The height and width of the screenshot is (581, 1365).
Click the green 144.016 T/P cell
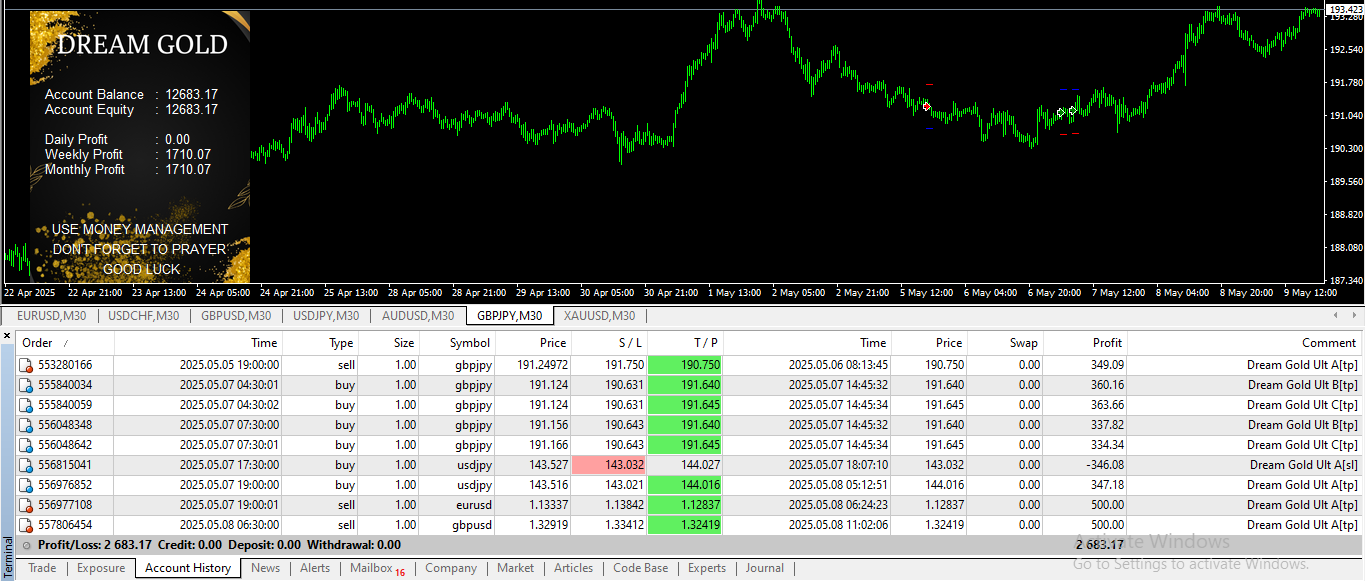685,485
